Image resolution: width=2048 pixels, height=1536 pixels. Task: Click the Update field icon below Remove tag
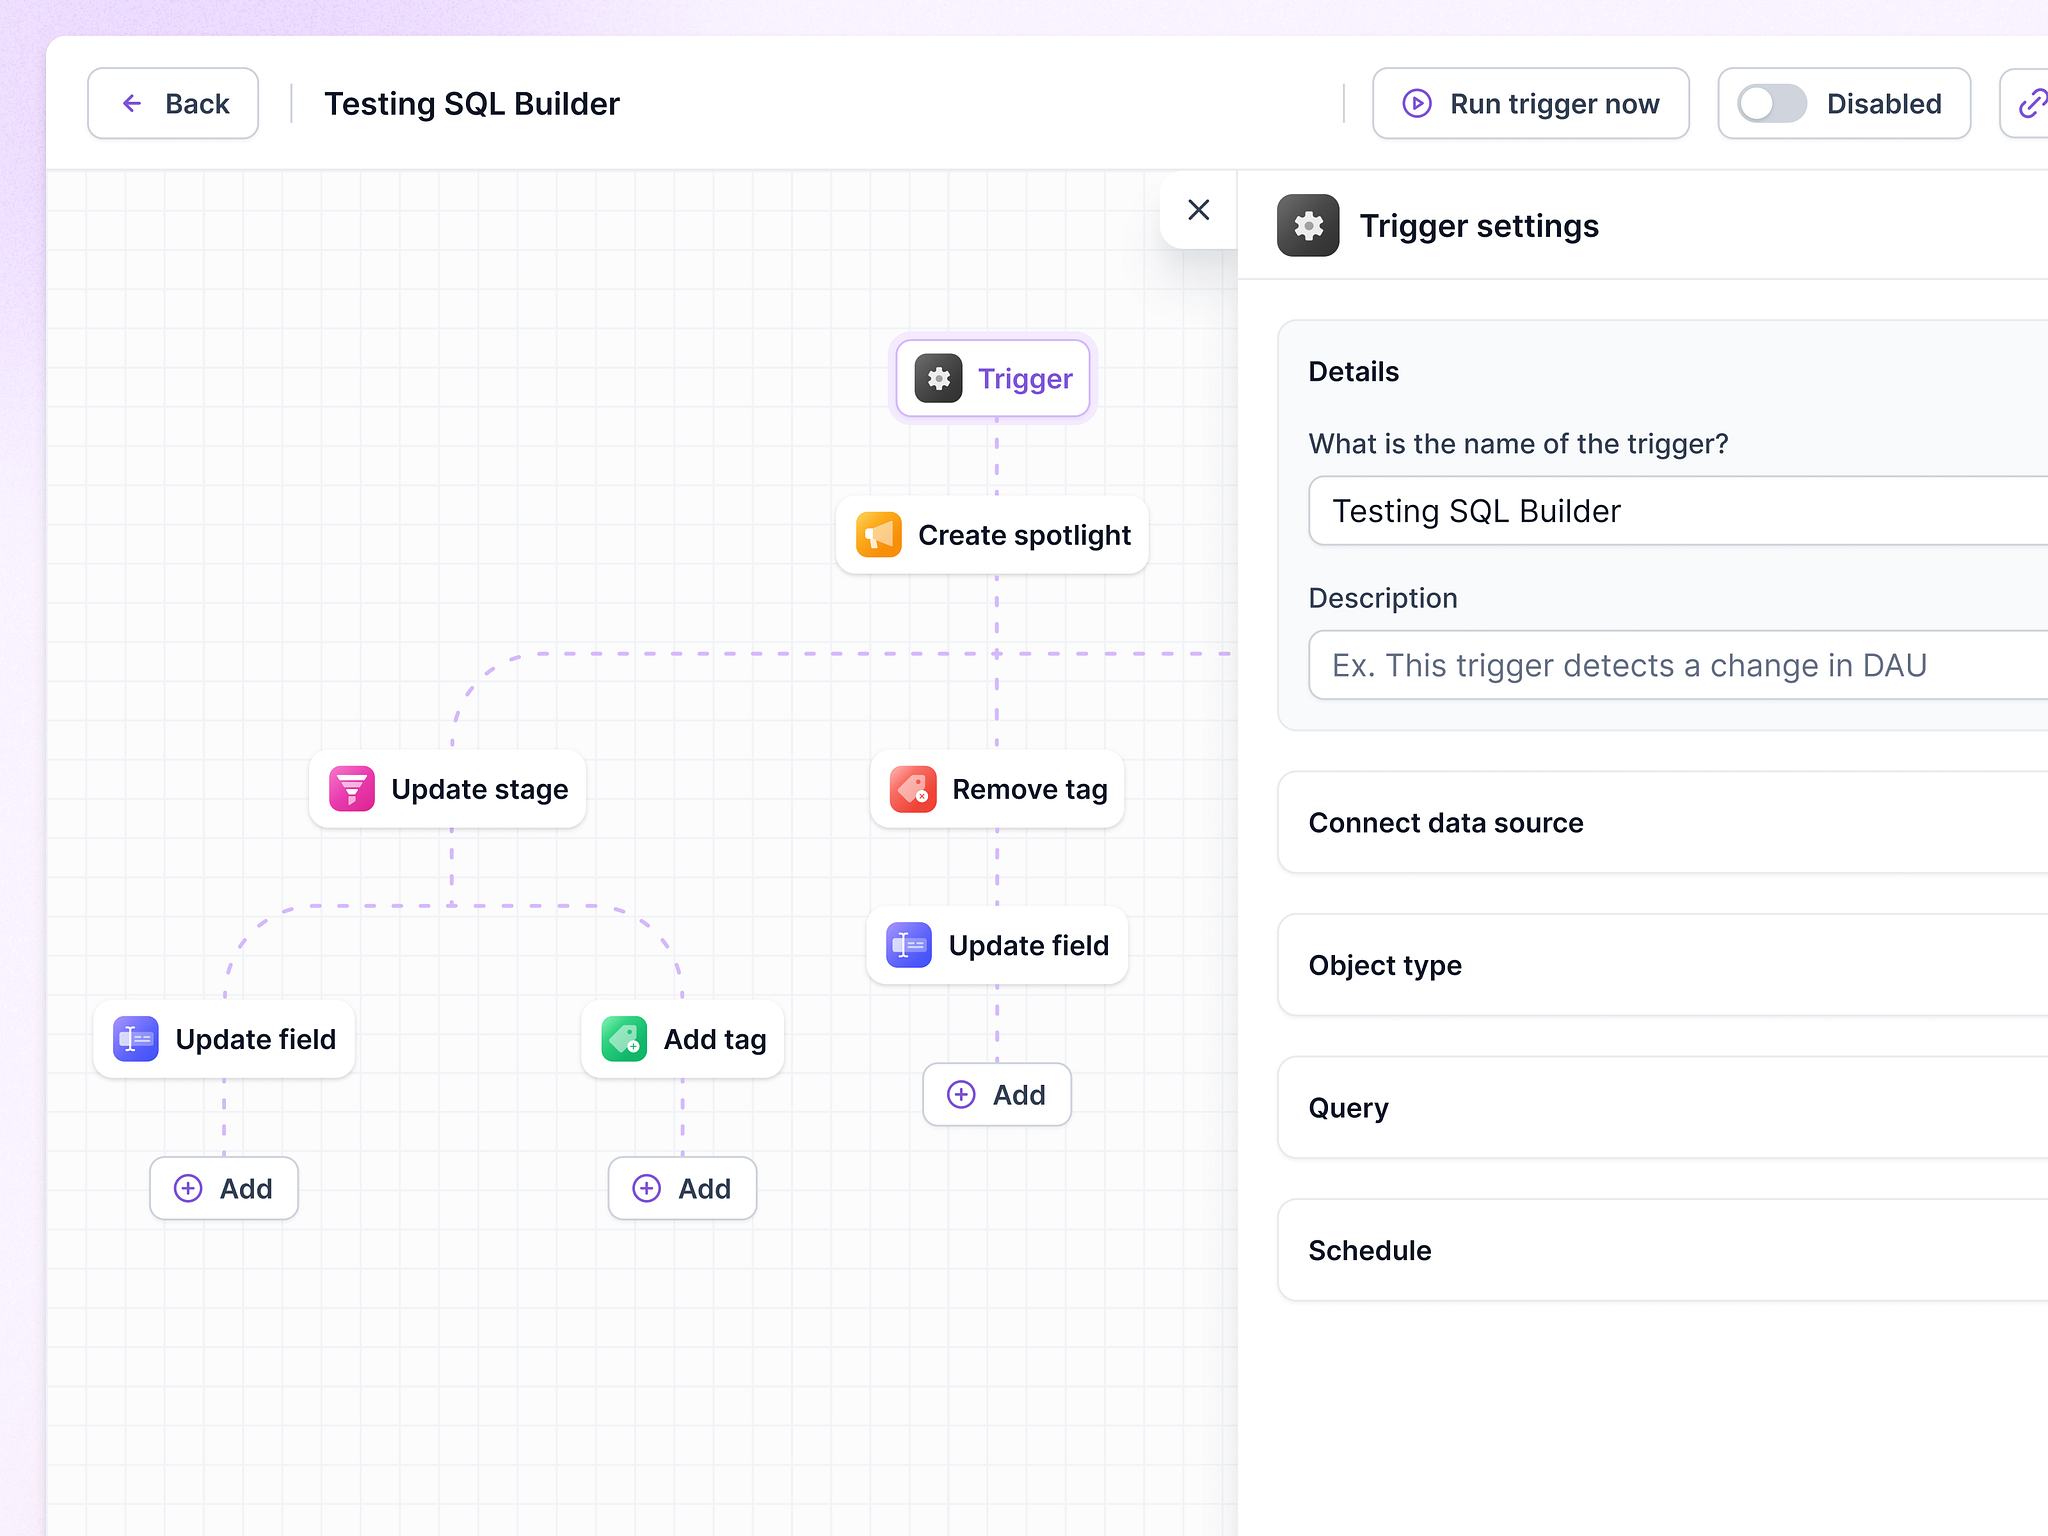tap(907, 945)
